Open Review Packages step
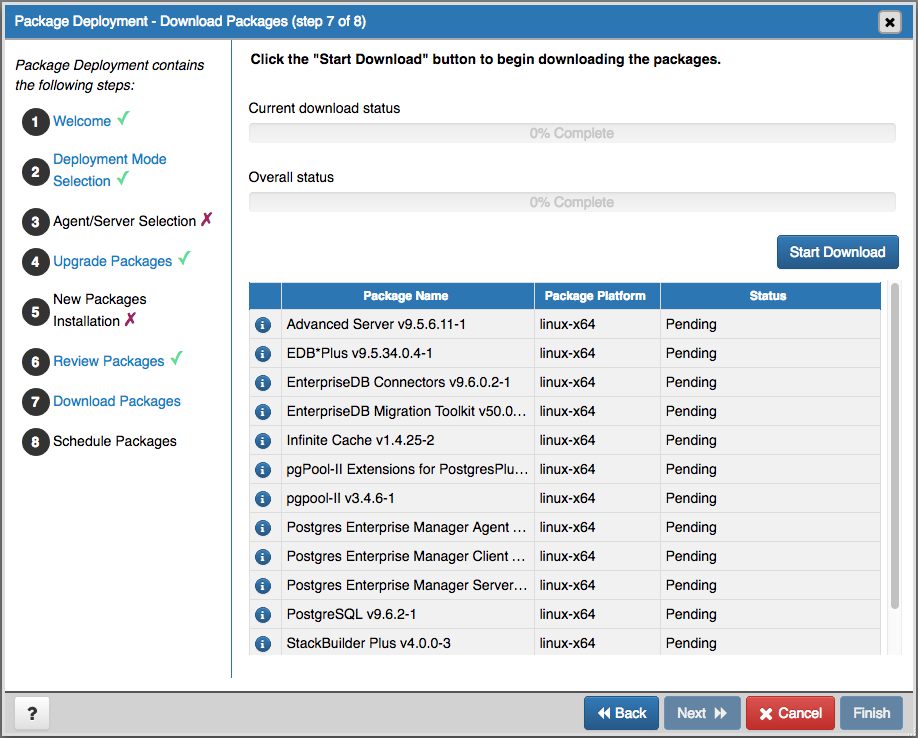This screenshot has width=918, height=738. tap(109, 361)
